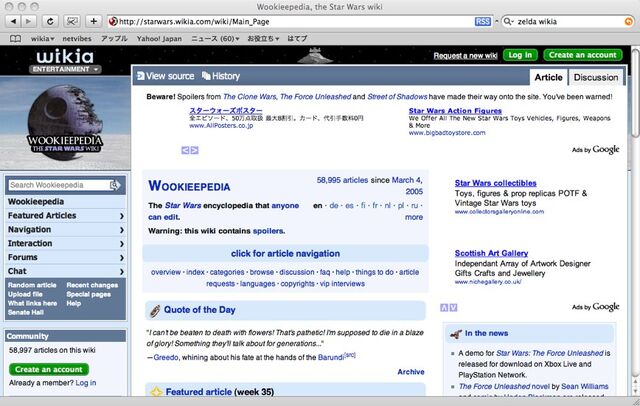
Task: Switch to the Article tab
Action: tap(548, 78)
